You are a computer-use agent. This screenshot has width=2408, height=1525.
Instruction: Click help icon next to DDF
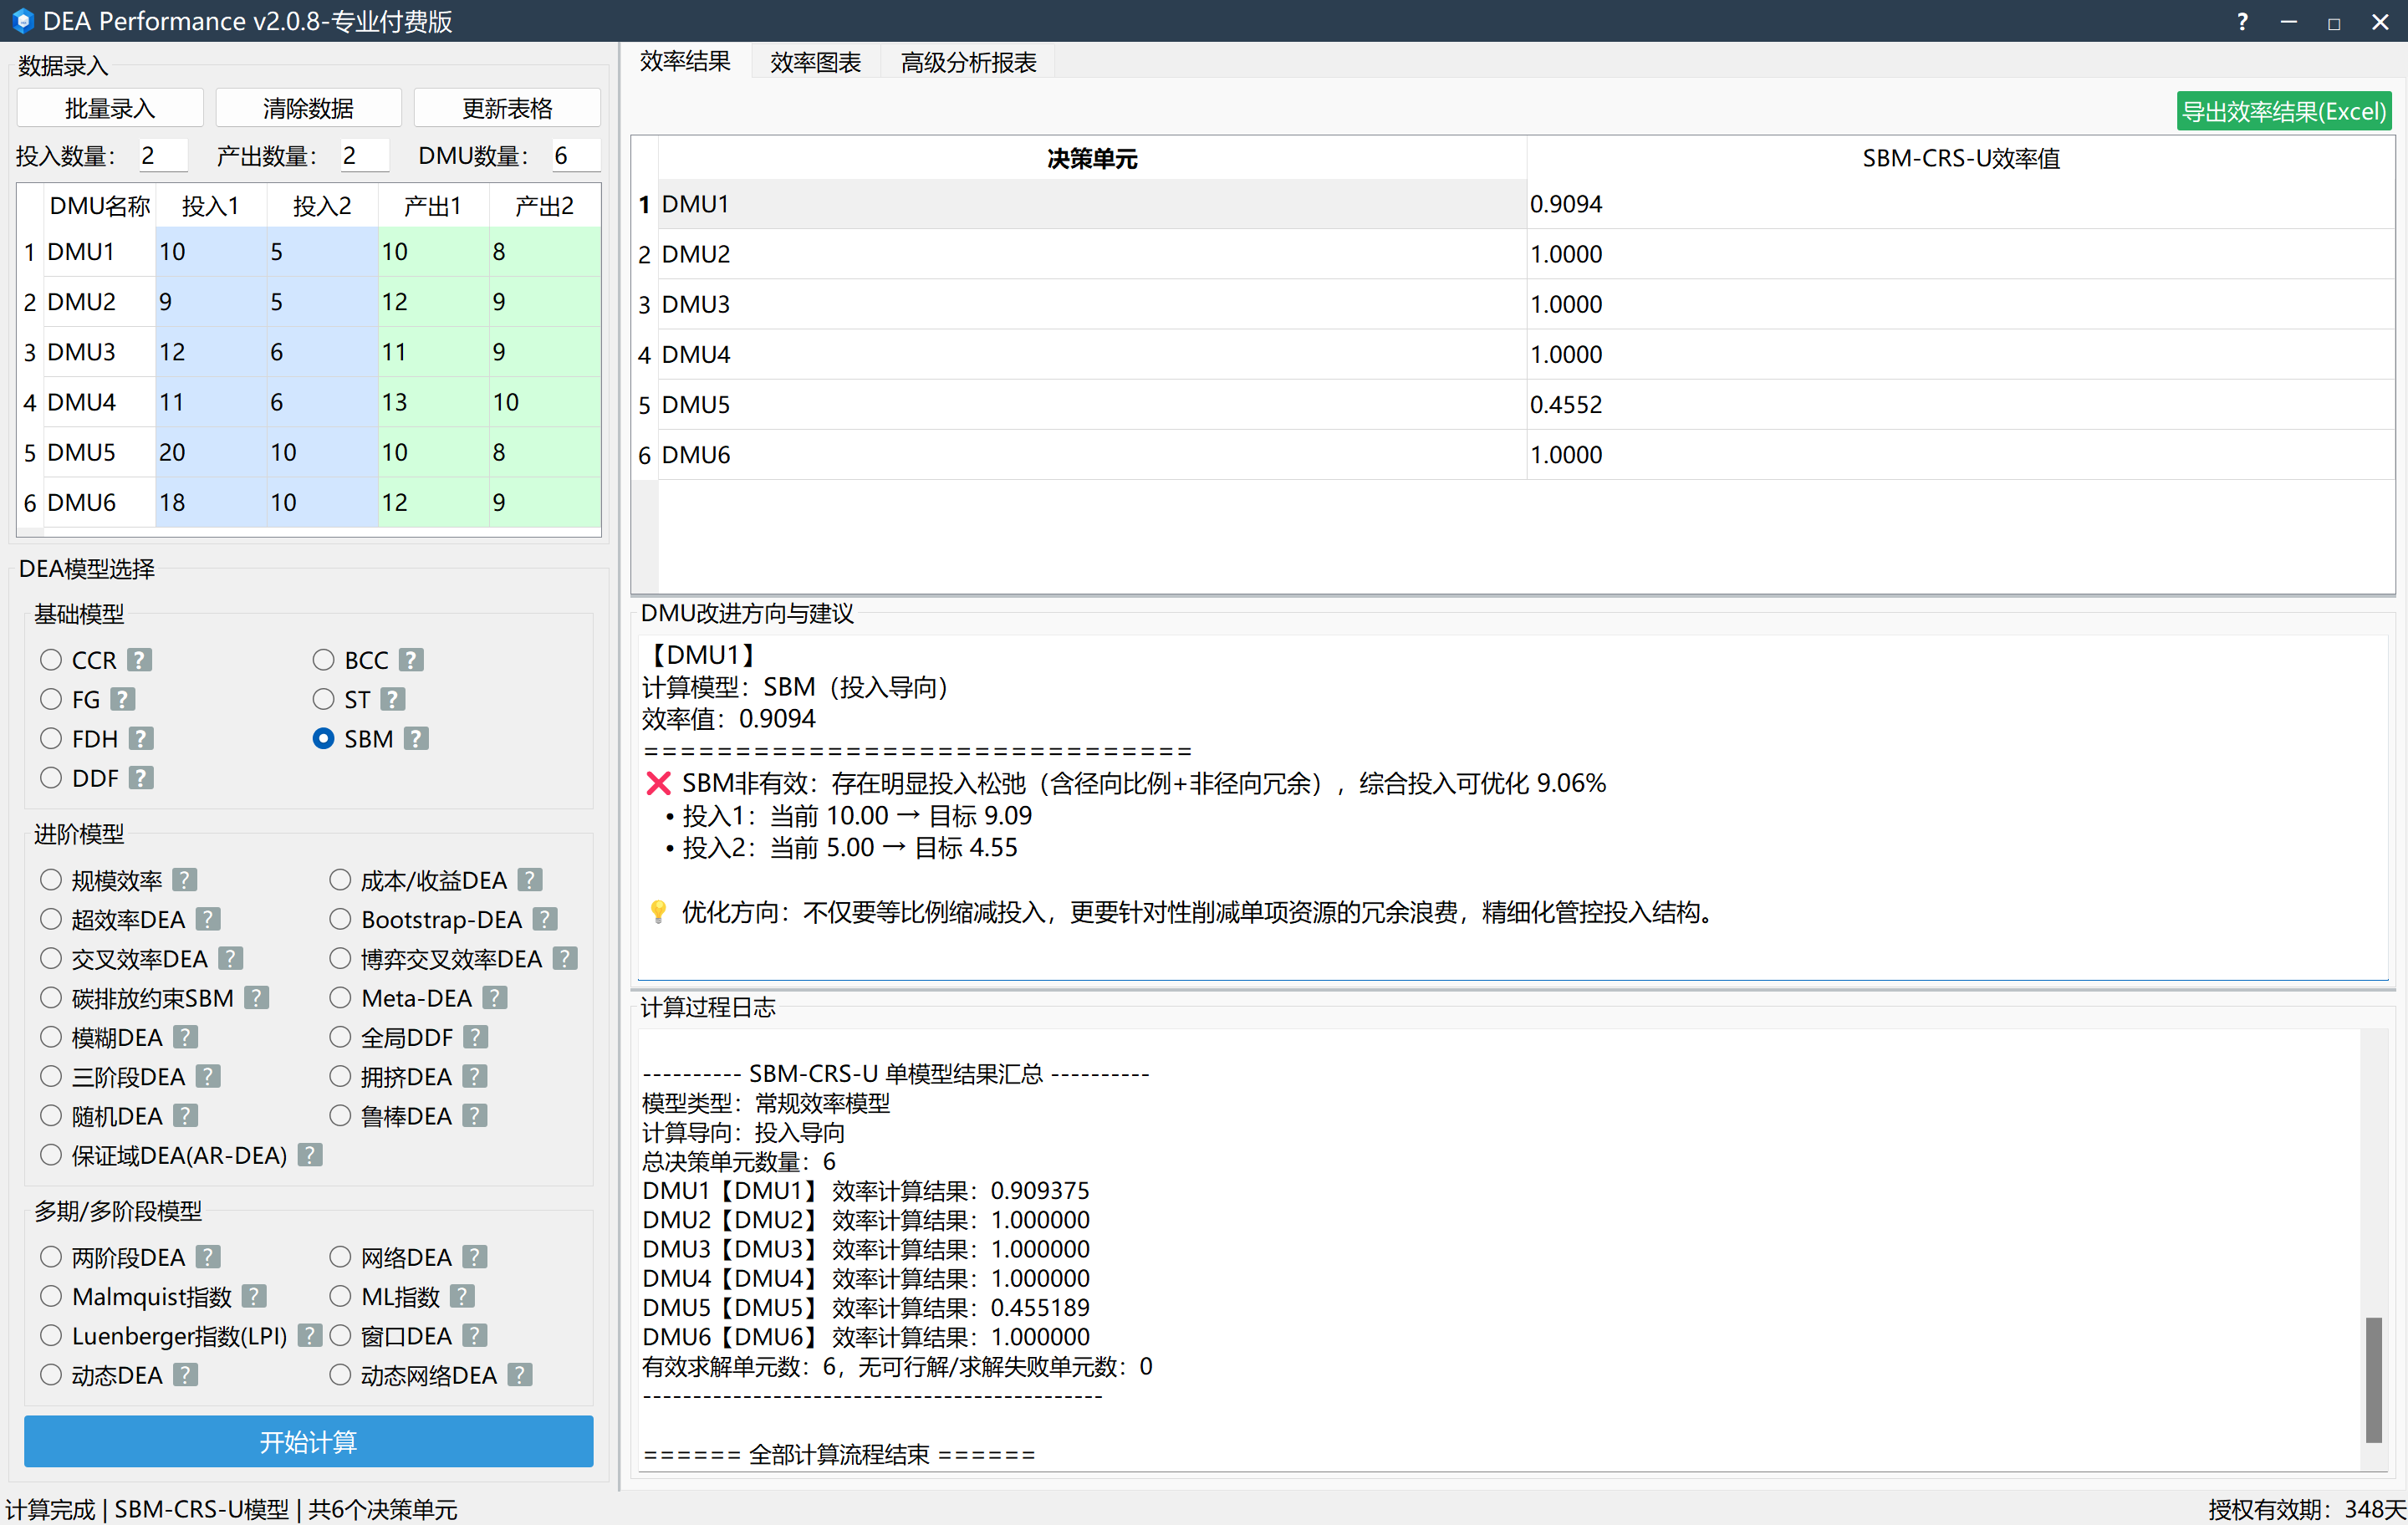click(141, 777)
